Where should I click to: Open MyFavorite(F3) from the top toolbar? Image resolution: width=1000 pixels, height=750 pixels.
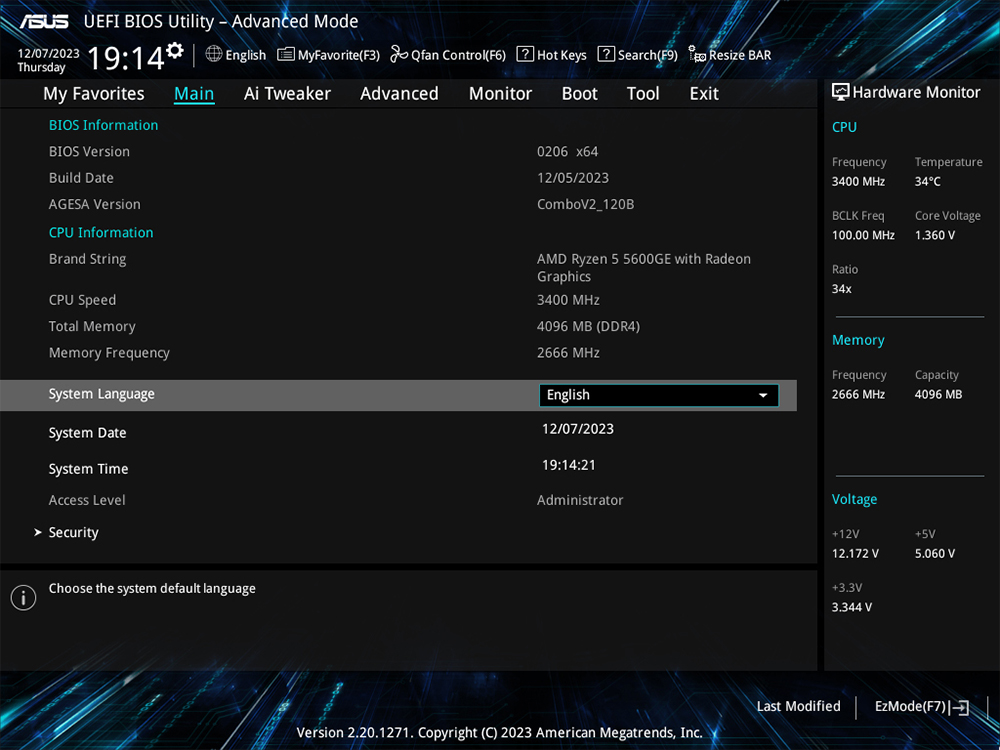(x=329, y=55)
